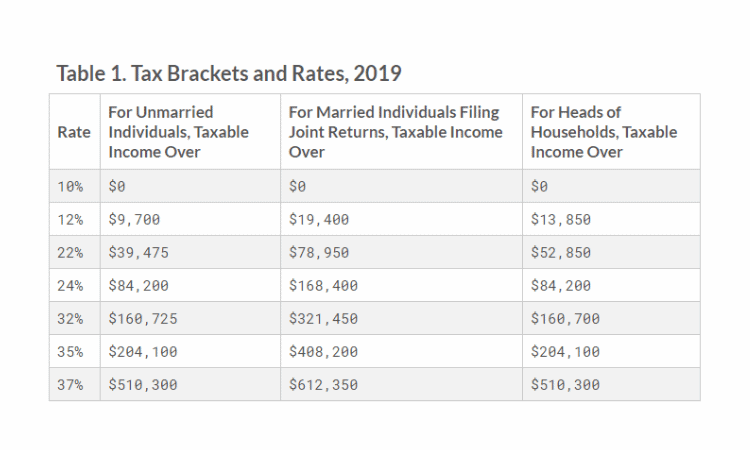This screenshot has height=450, width=750.
Task: Select the $612,350 cell
Action: click(322, 384)
